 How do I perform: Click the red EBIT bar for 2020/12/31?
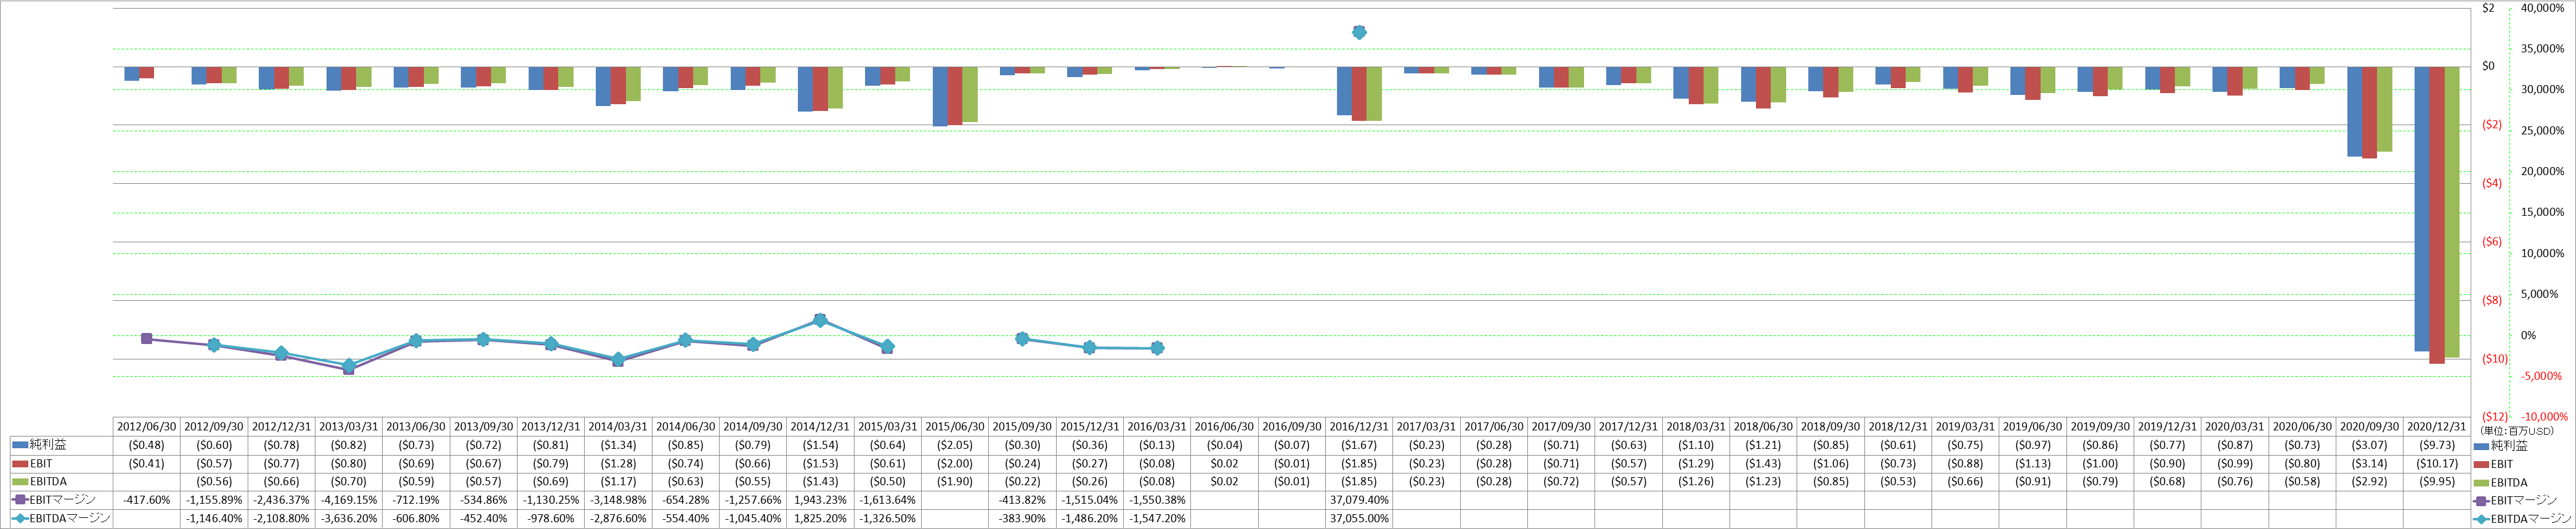click(2437, 215)
